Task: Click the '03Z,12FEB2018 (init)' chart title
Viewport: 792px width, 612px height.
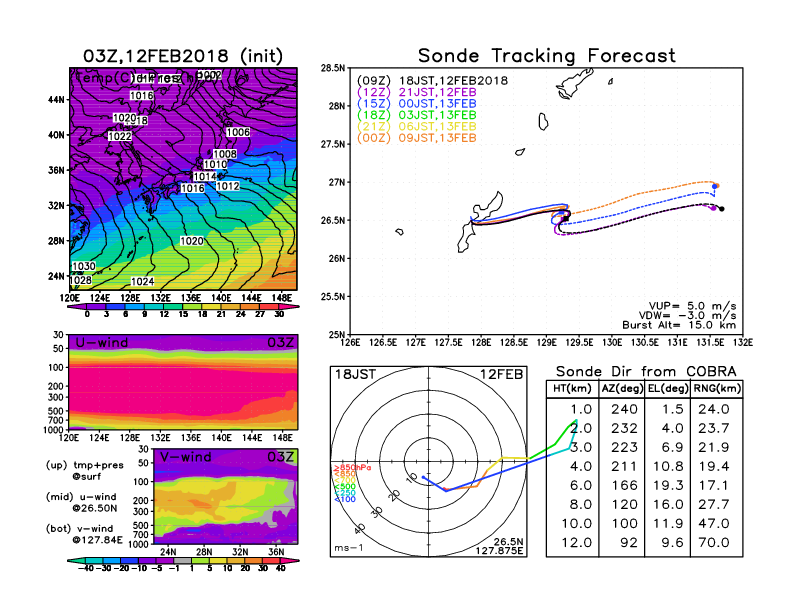Action: point(183,56)
